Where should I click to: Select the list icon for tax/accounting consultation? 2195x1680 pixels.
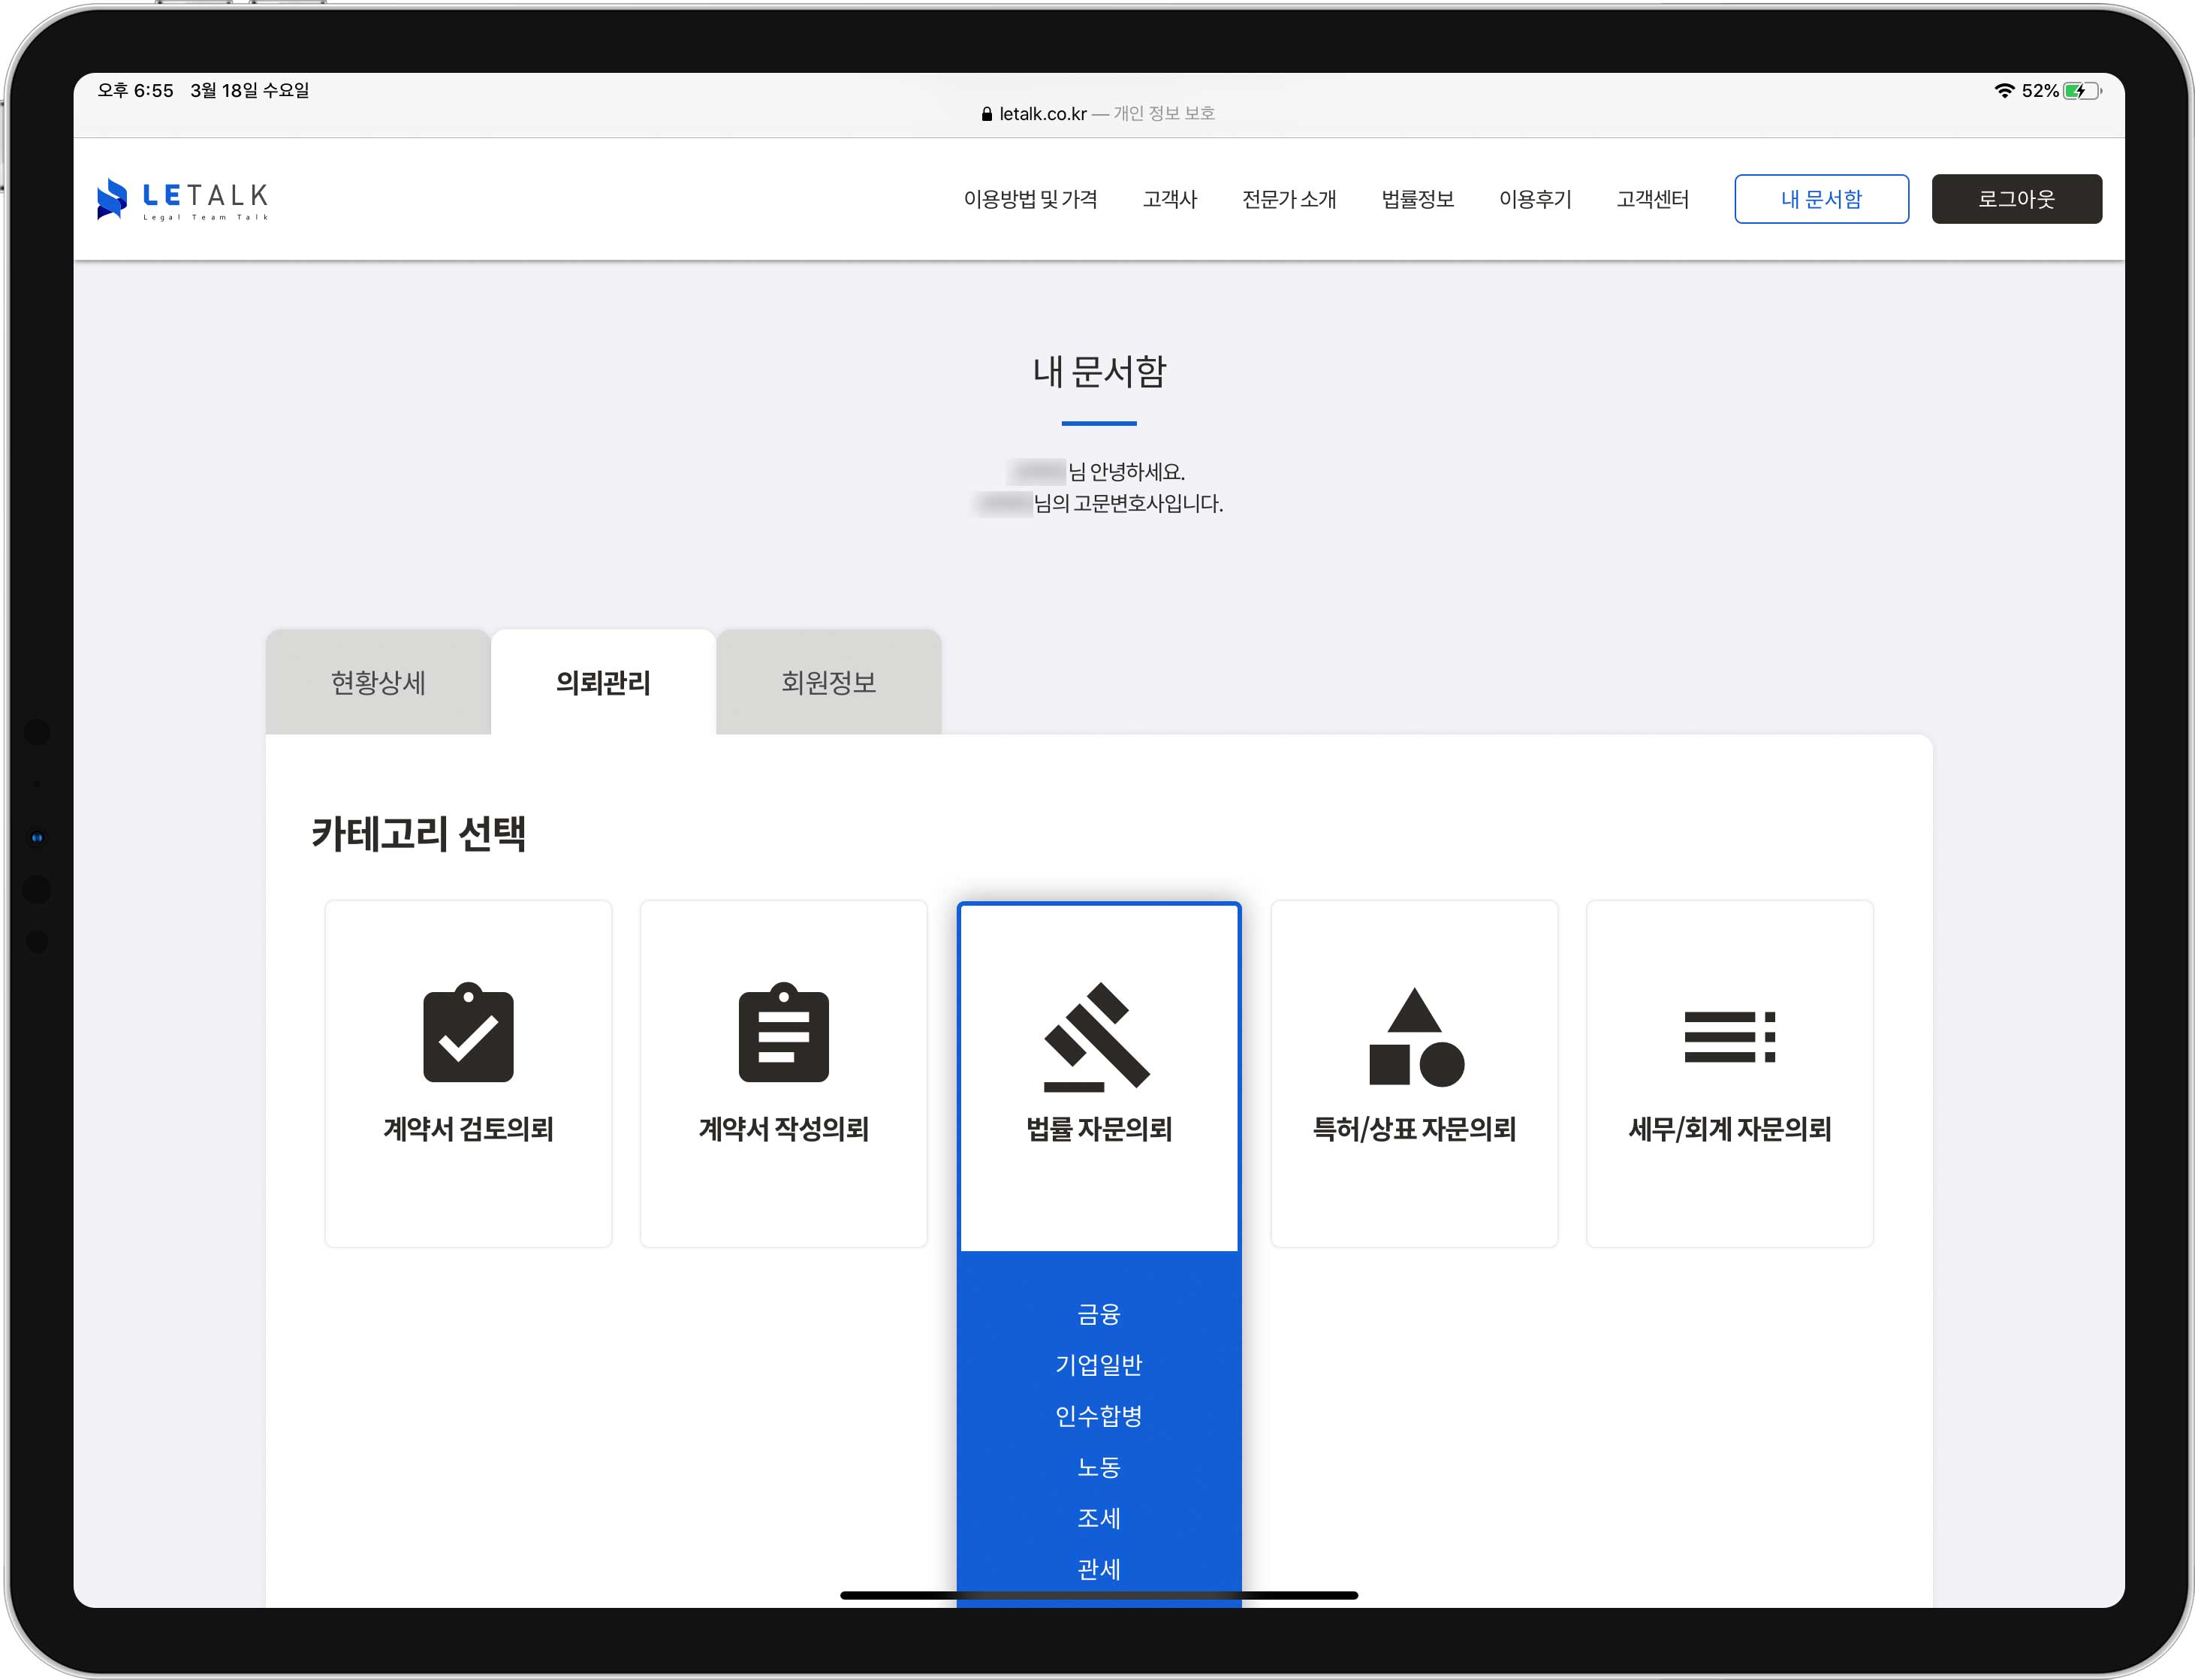1729,1037
